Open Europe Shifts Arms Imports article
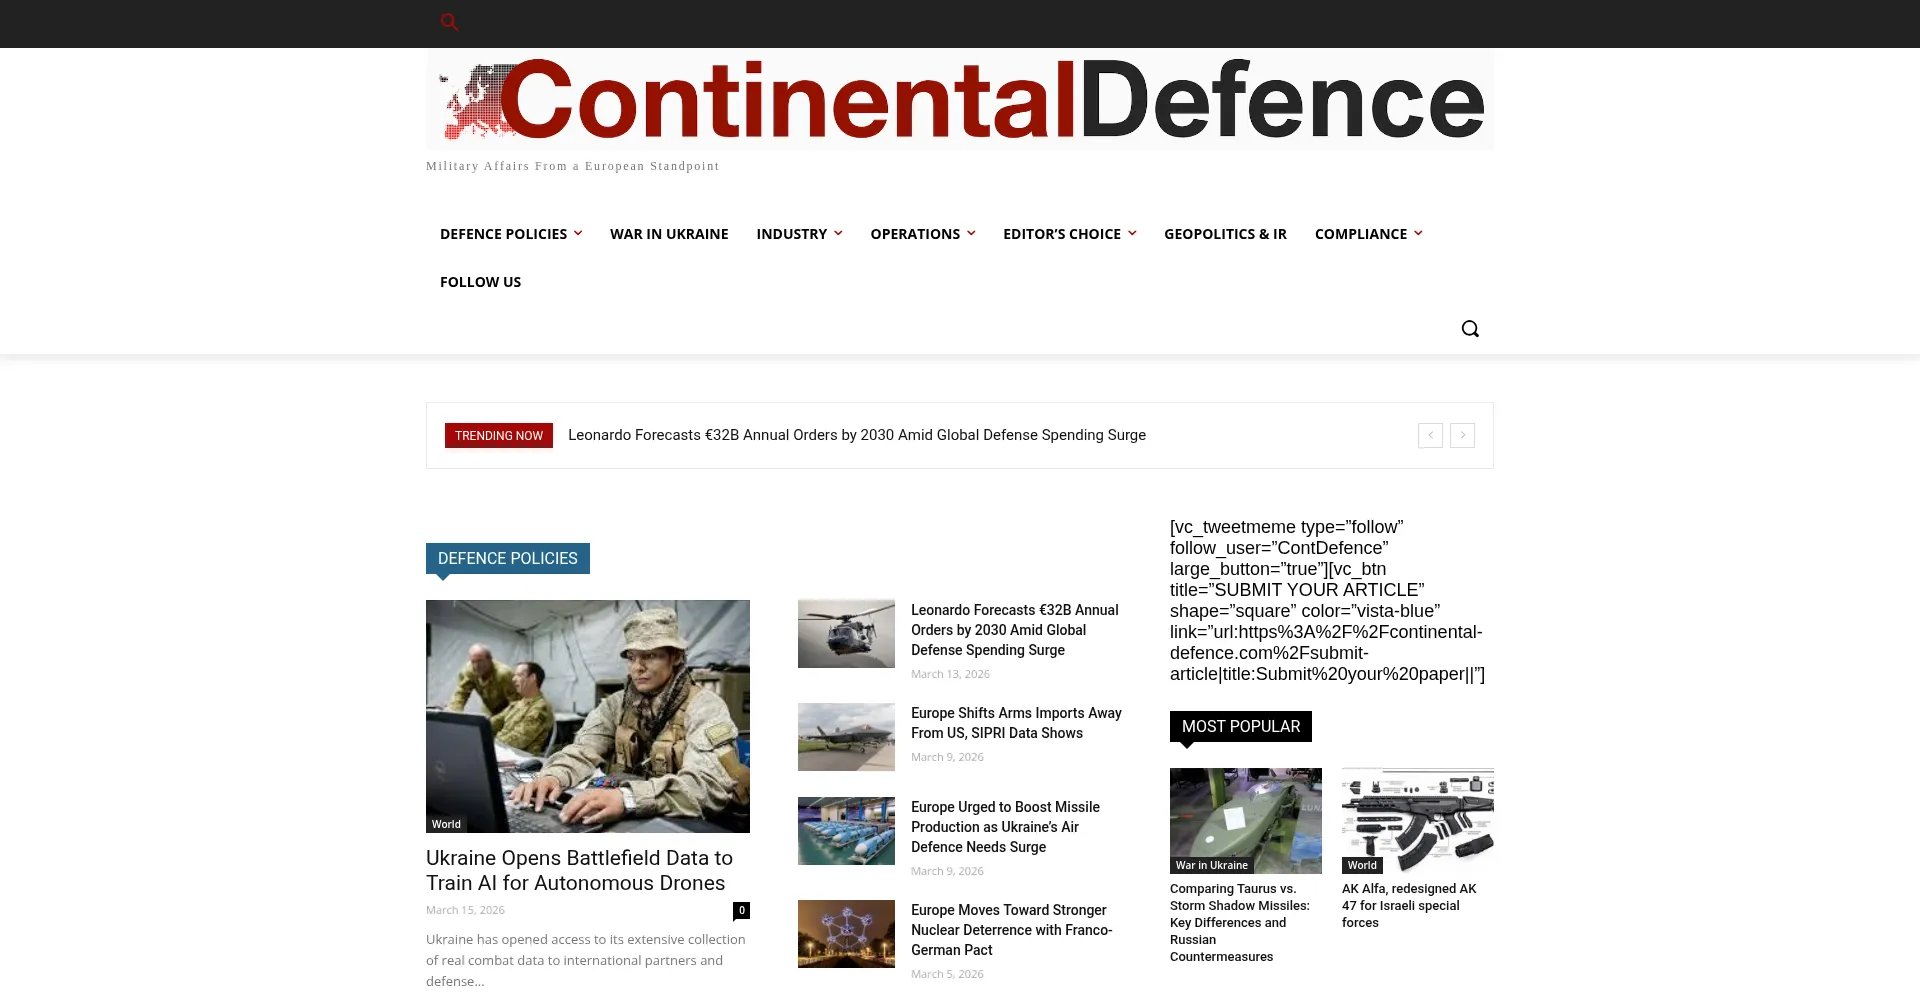Screen dimensions: 1920x993 click(x=1016, y=723)
